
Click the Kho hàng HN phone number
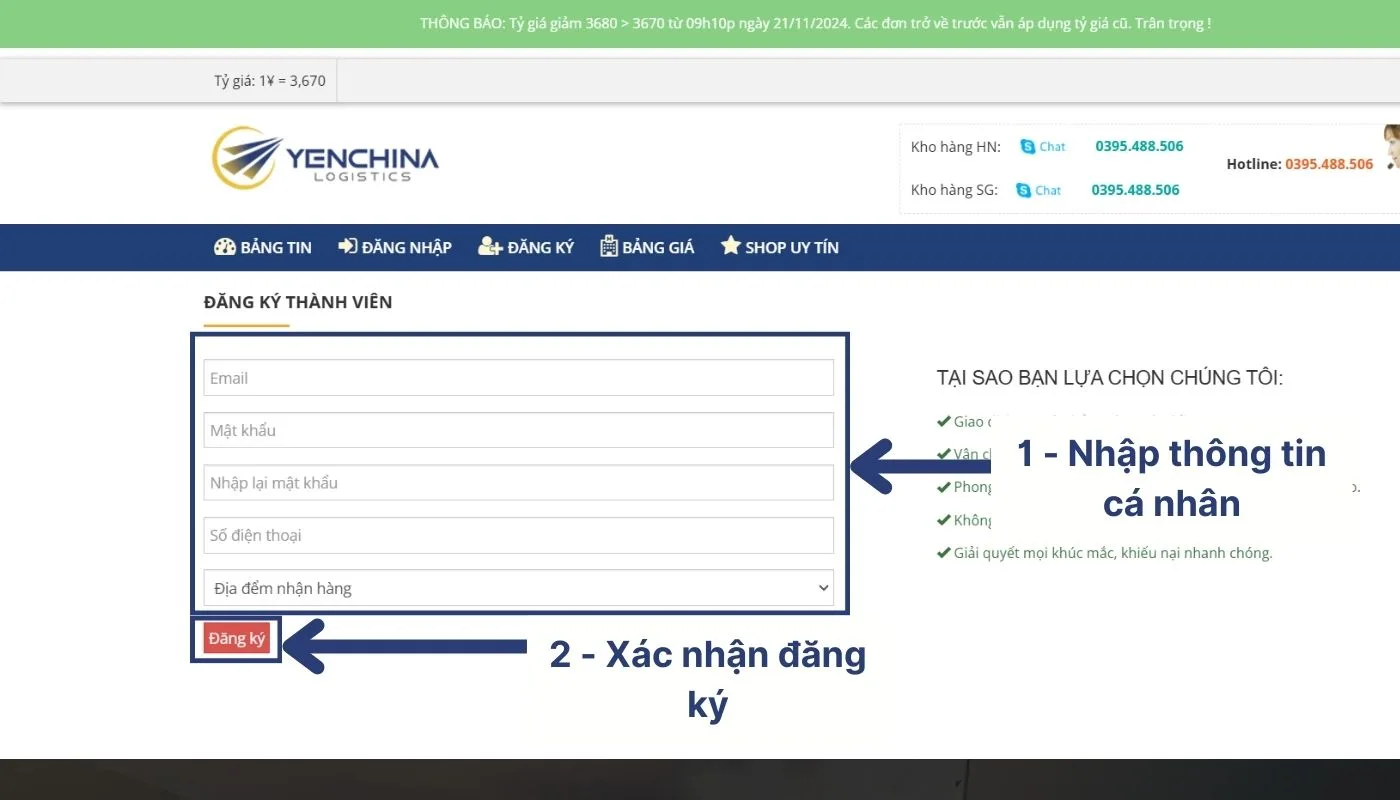click(x=1139, y=146)
